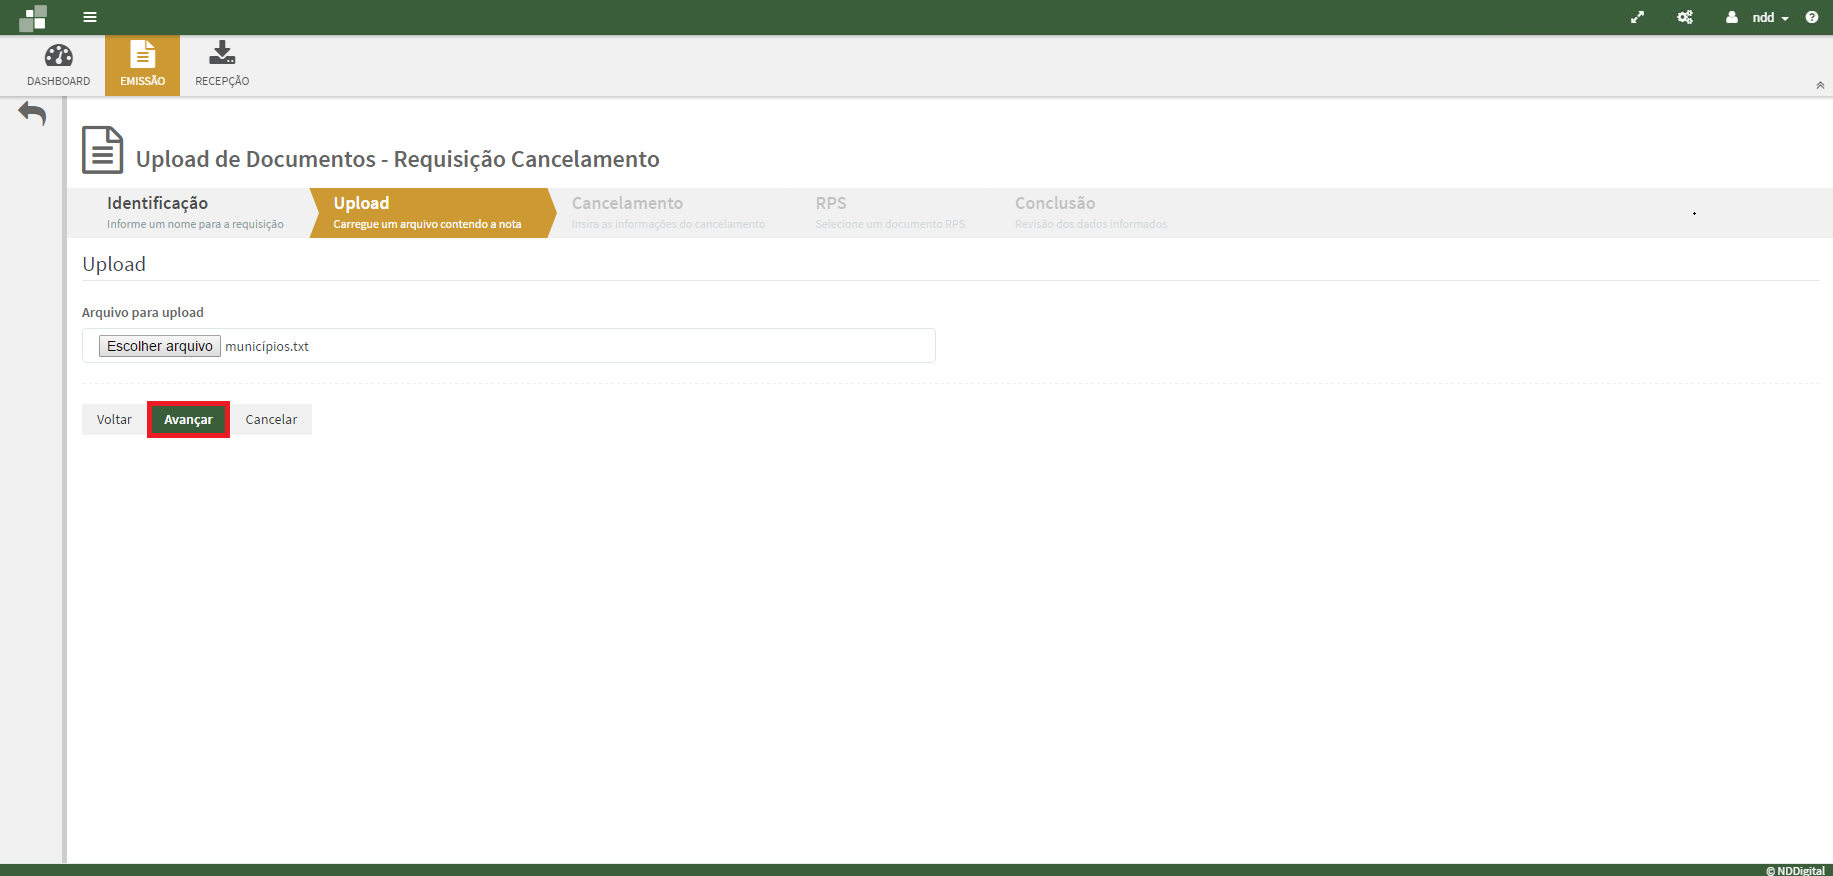
Task: Click the file upload input field
Action: 509,346
